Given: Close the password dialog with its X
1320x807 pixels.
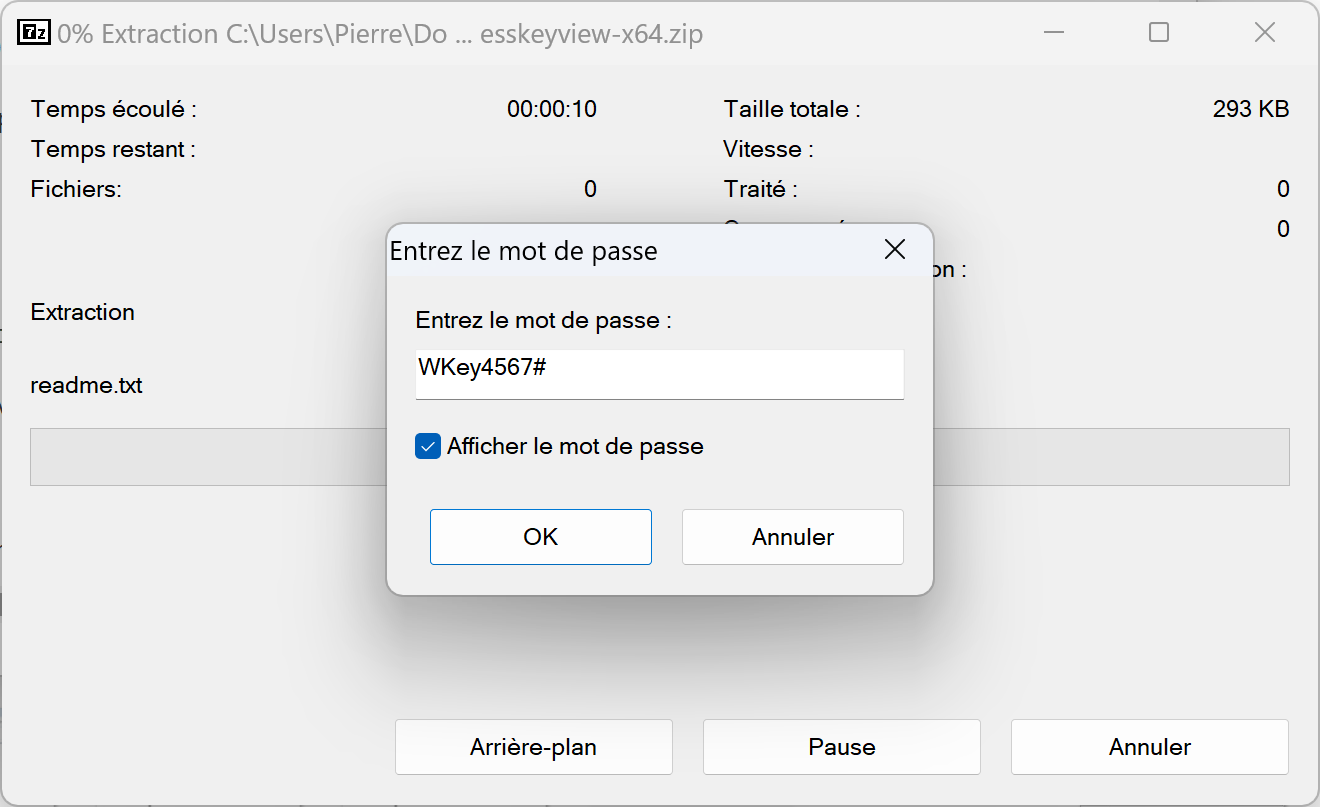Looking at the screenshot, I should click(895, 250).
